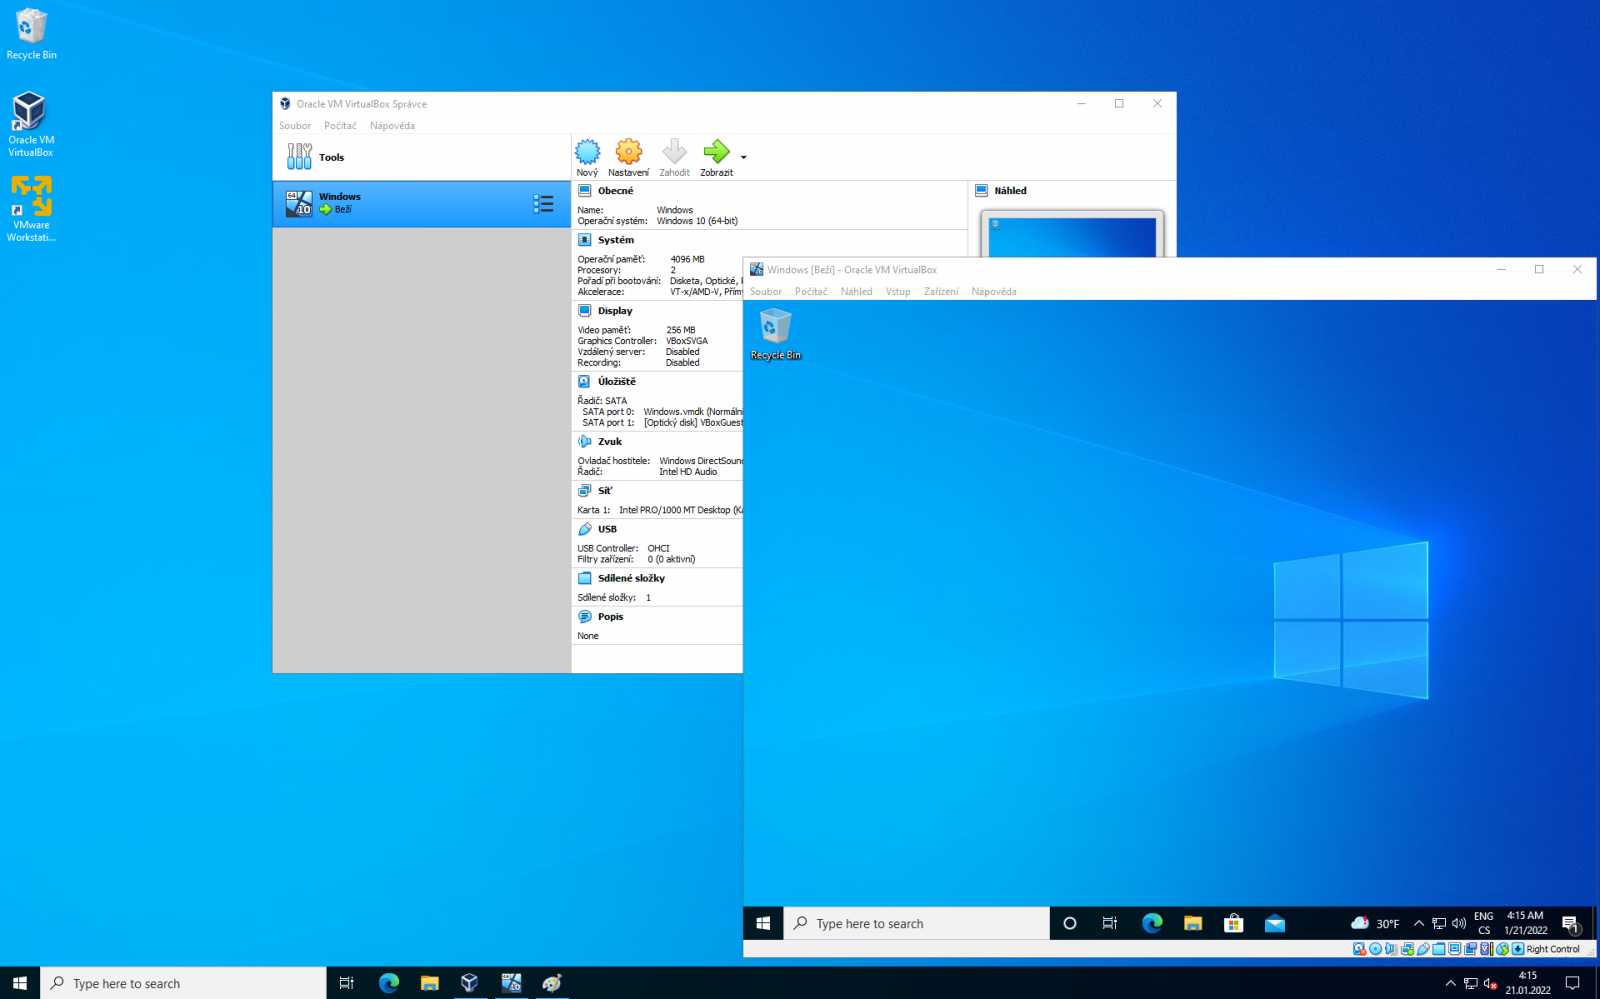Click VirtualBox Manager cube icon in host taskbar
1600x999 pixels.
click(469, 983)
